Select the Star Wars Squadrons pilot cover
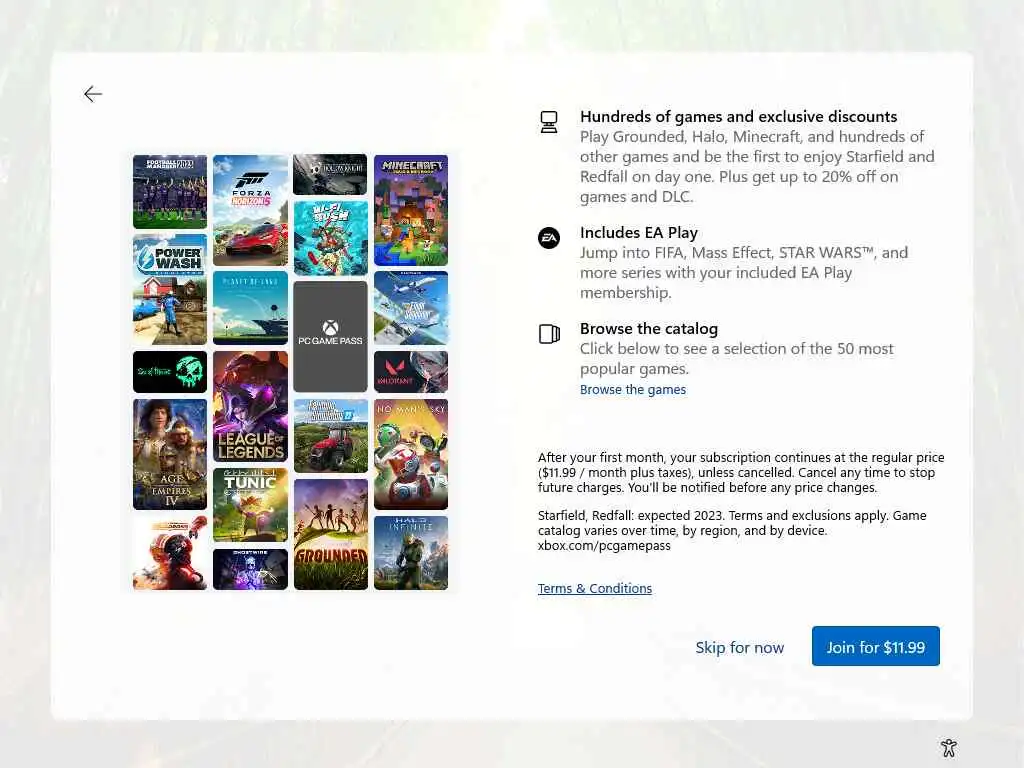The width and height of the screenshot is (1024, 768). click(x=170, y=553)
